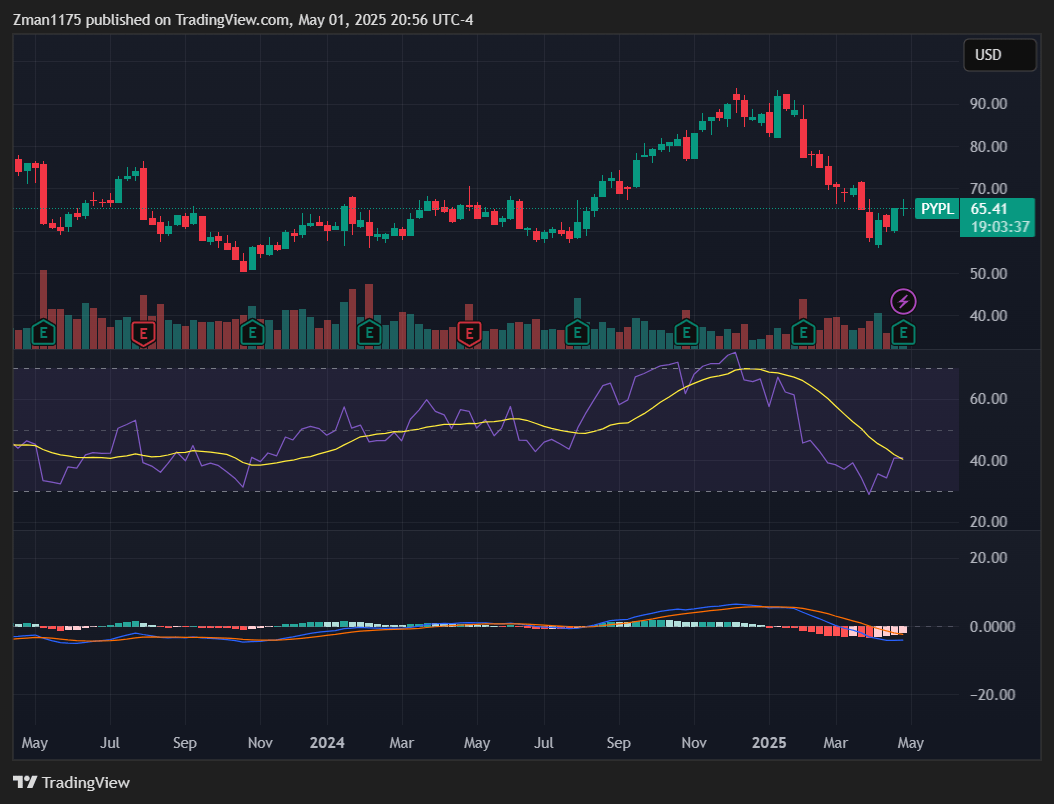Open the earnings badge near August 2024
Viewport: 1054px width, 804px height.
click(x=576, y=333)
